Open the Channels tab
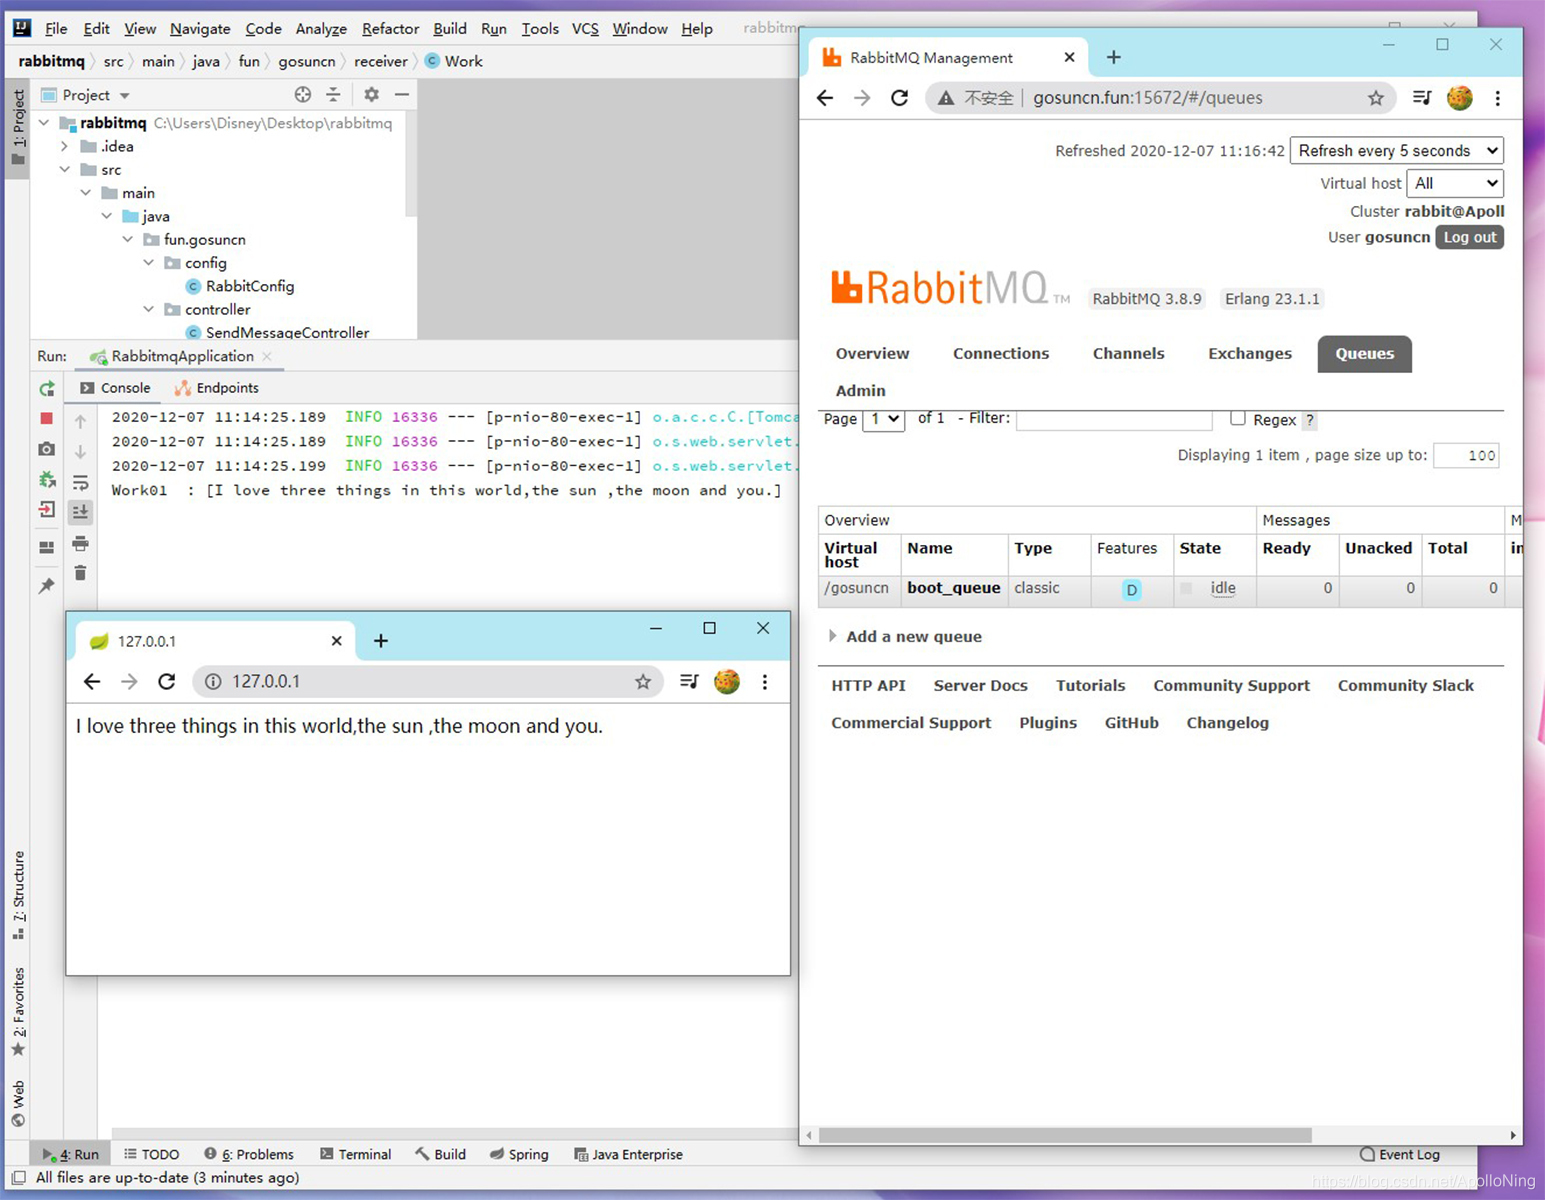 (1128, 353)
